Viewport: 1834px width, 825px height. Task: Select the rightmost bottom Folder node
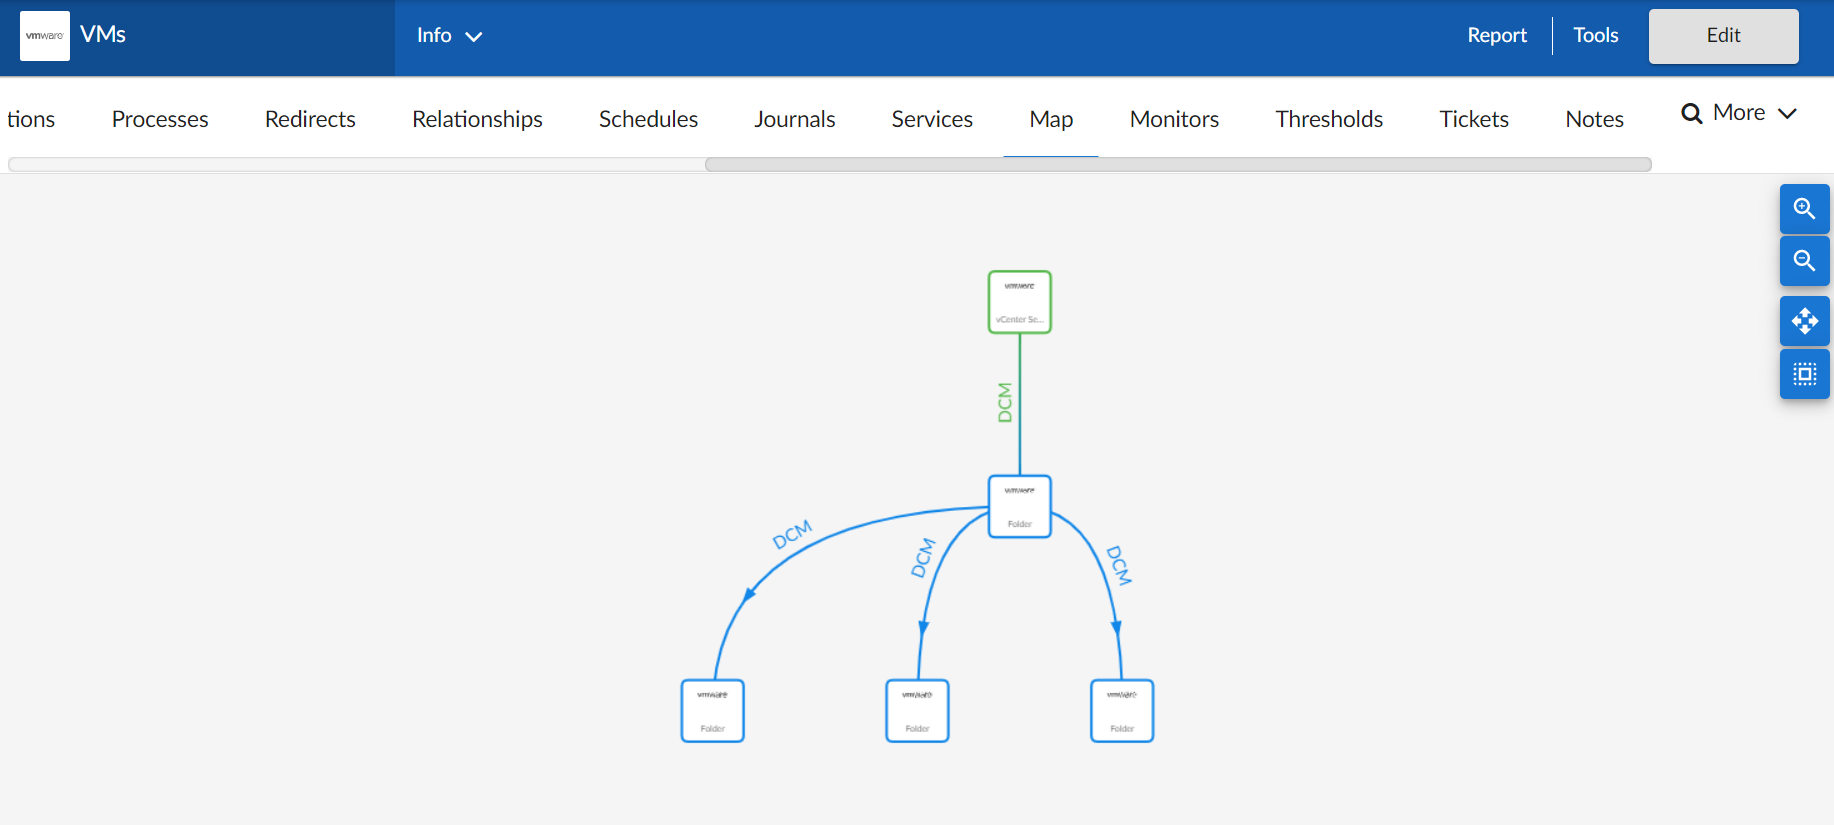tap(1121, 711)
